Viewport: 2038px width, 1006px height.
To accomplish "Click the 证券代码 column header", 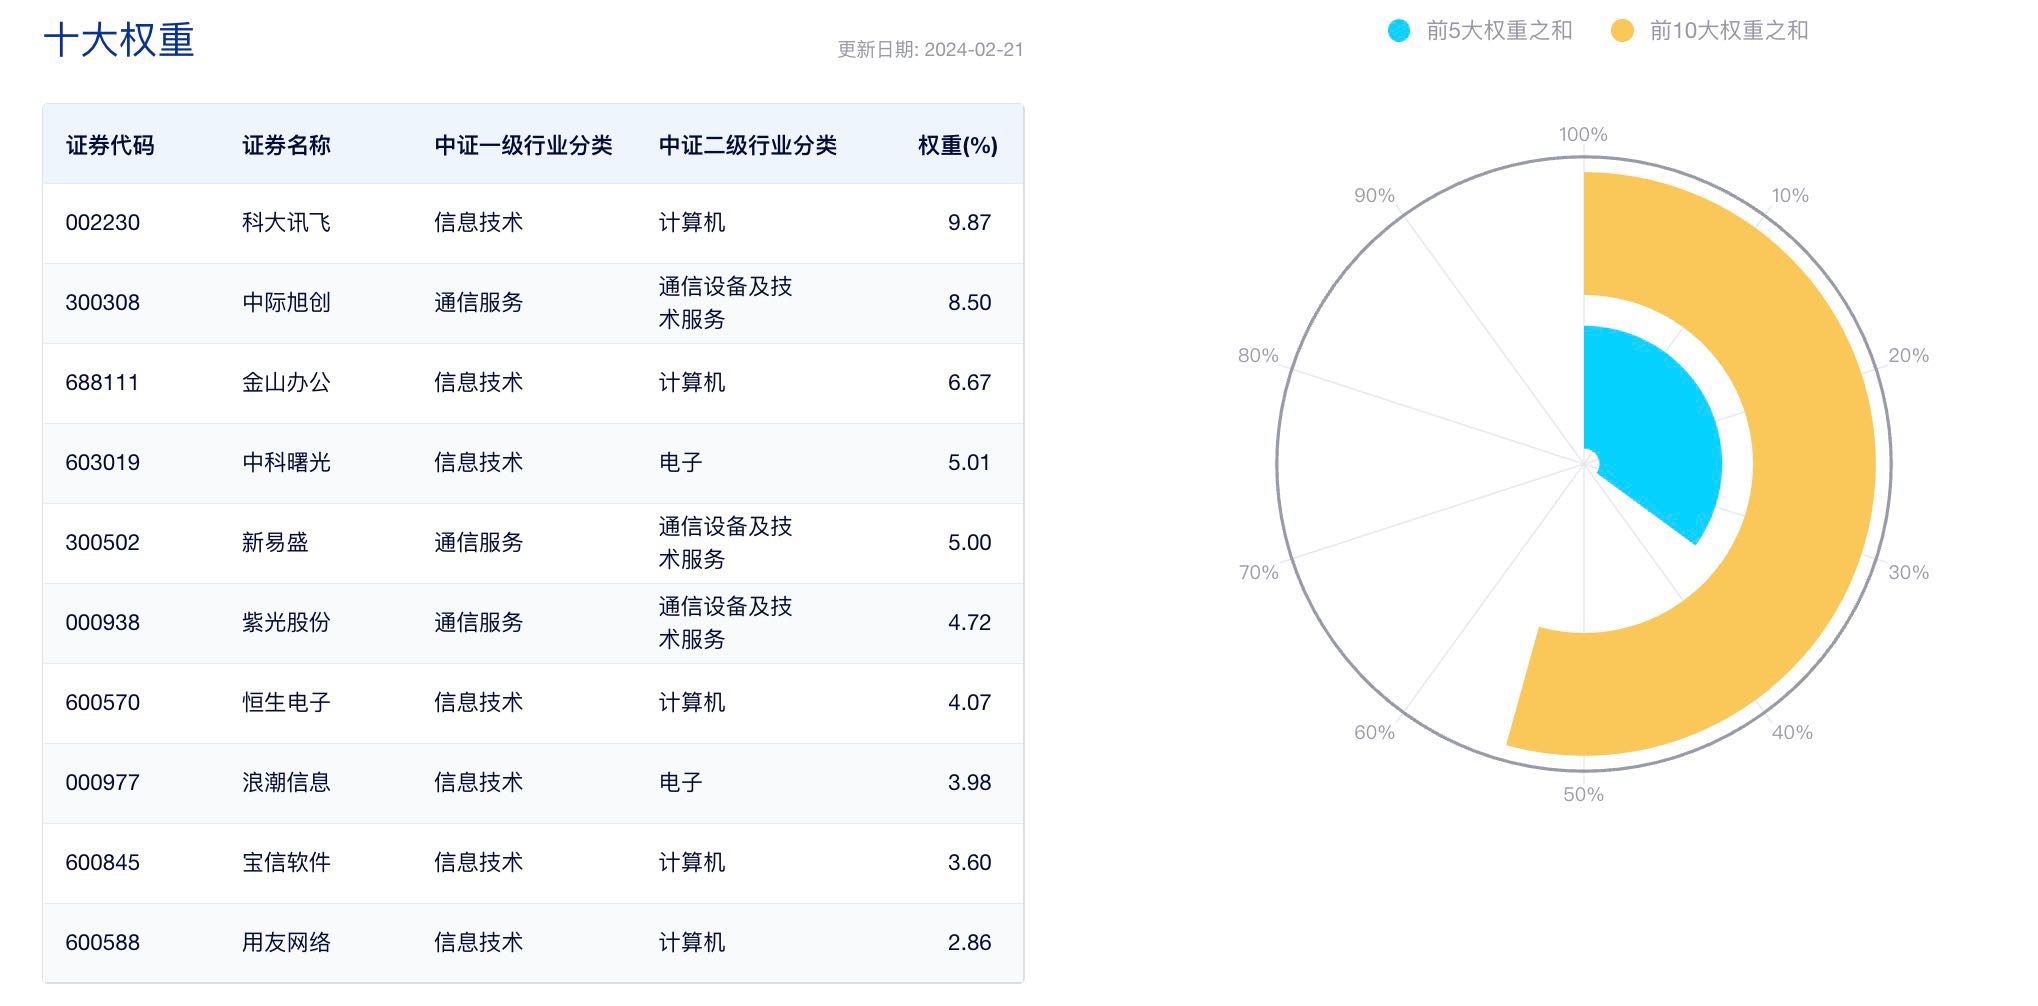I will pyautogui.click(x=110, y=145).
